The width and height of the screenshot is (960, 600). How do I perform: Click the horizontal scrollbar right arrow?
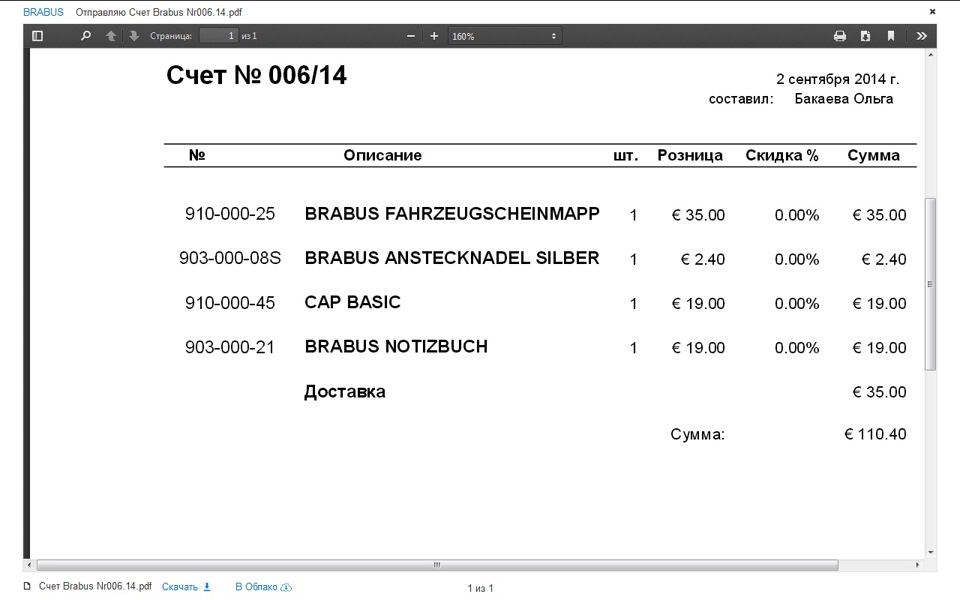coord(917,564)
